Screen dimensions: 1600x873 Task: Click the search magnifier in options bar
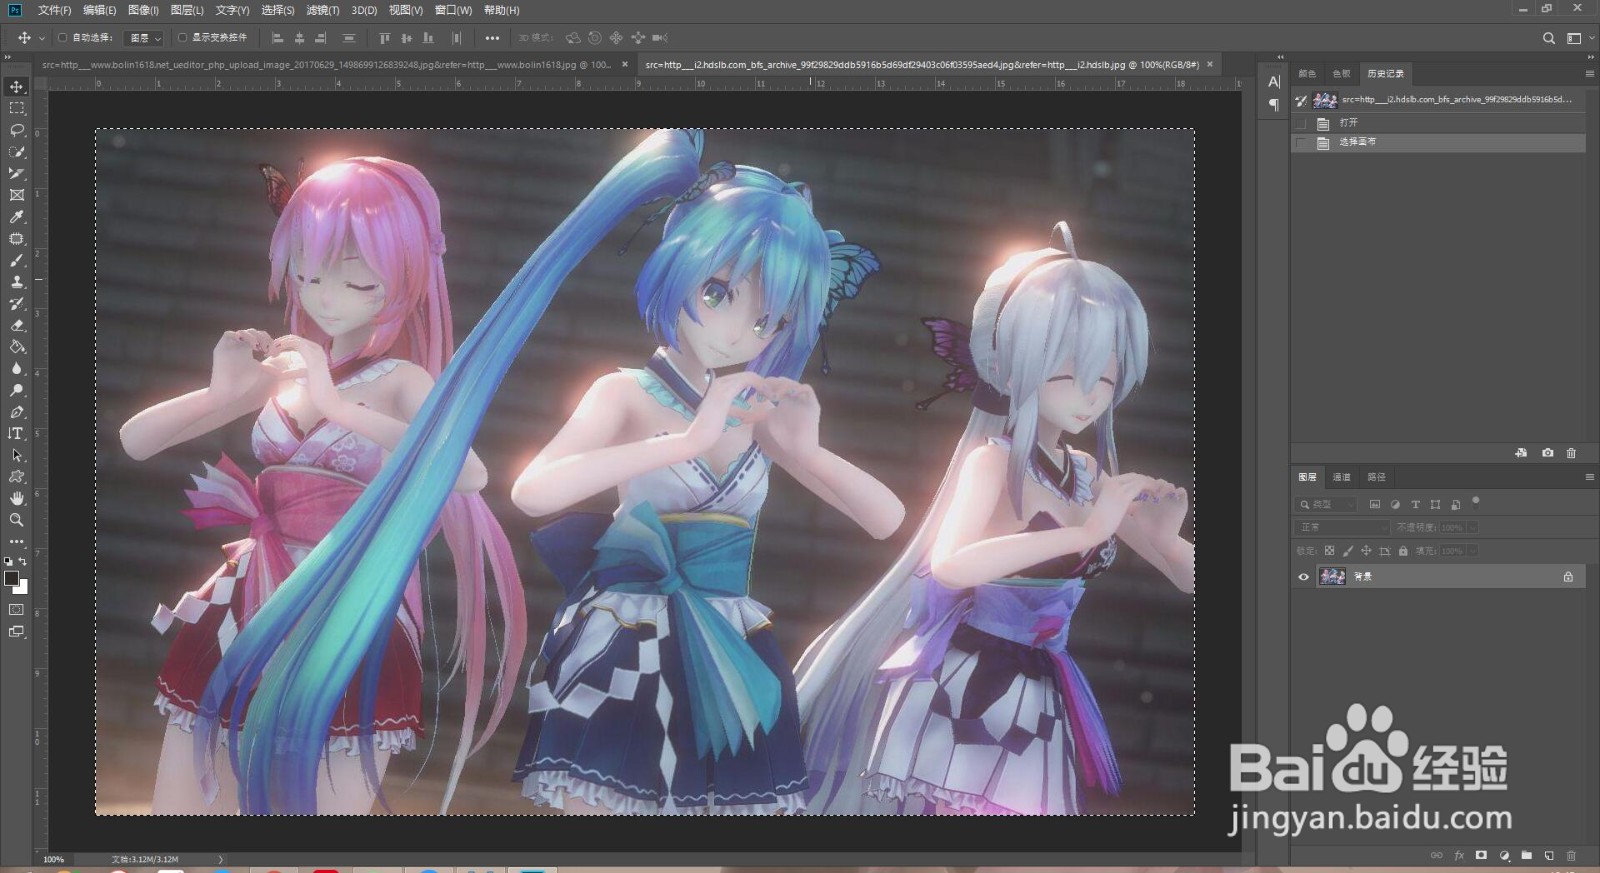1549,38
